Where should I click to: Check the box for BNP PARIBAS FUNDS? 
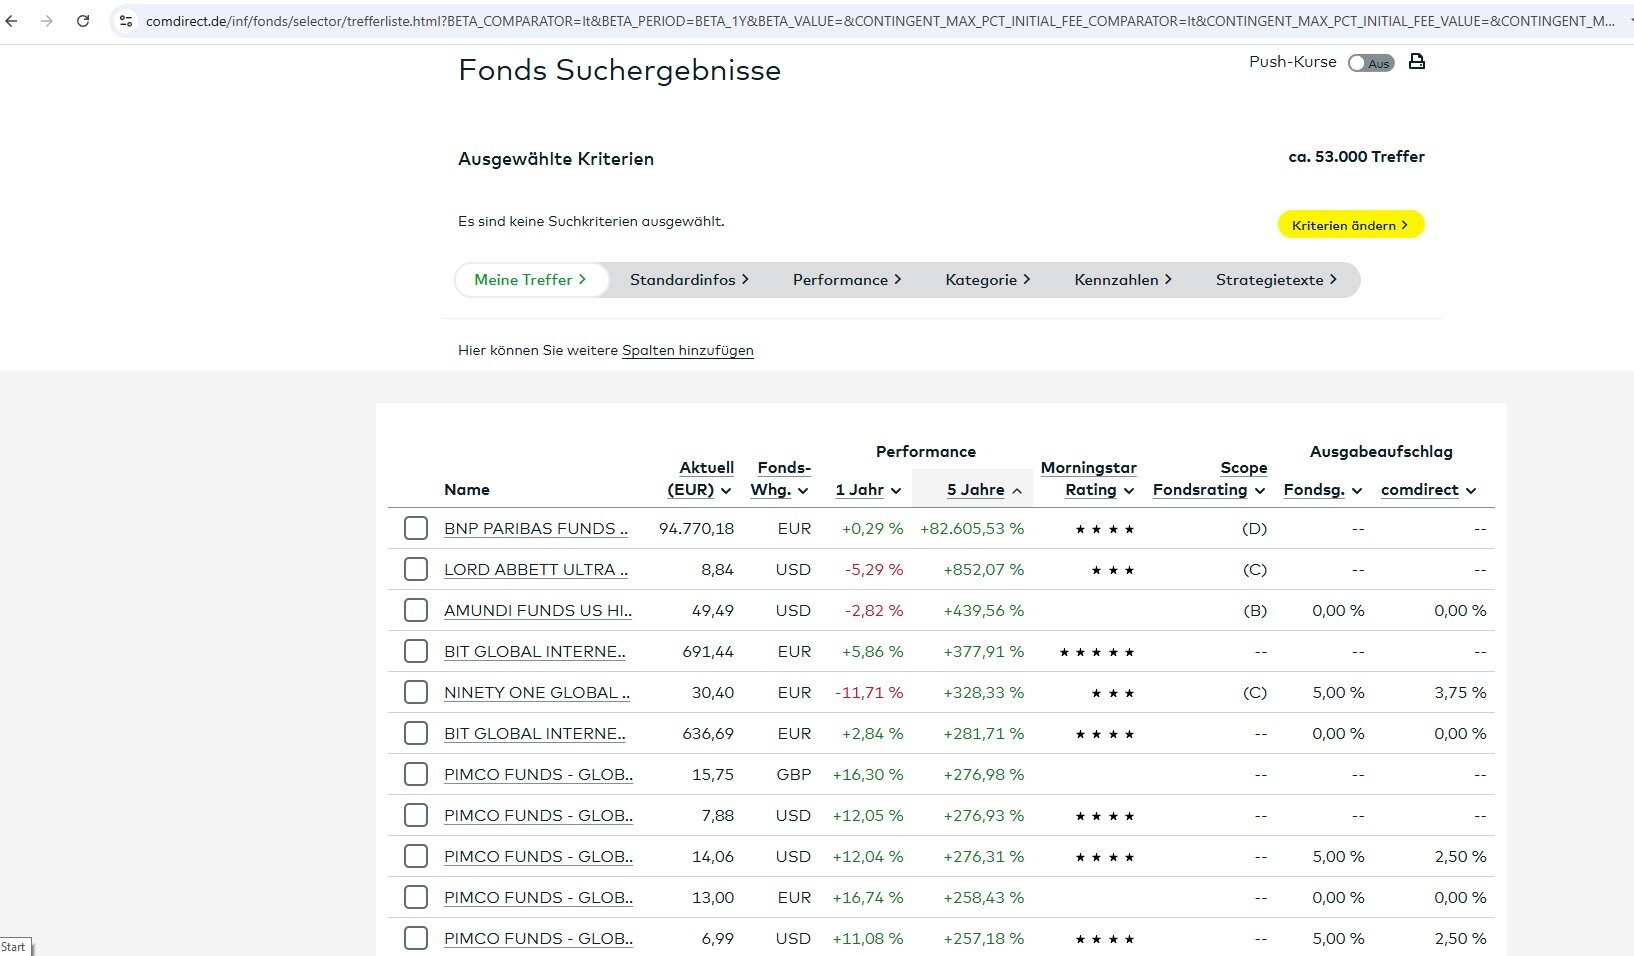click(416, 528)
